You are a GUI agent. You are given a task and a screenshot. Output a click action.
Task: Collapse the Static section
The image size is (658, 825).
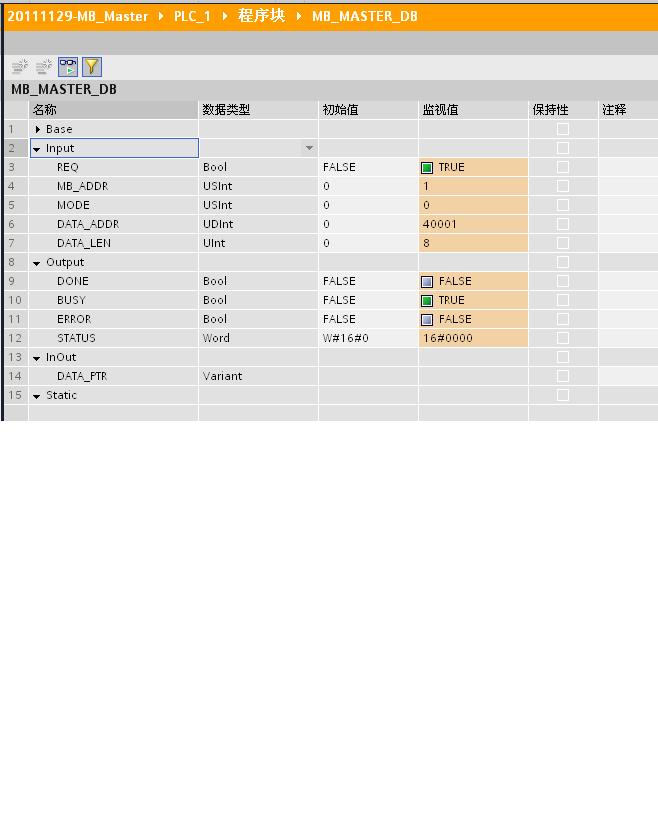(37, 396)
